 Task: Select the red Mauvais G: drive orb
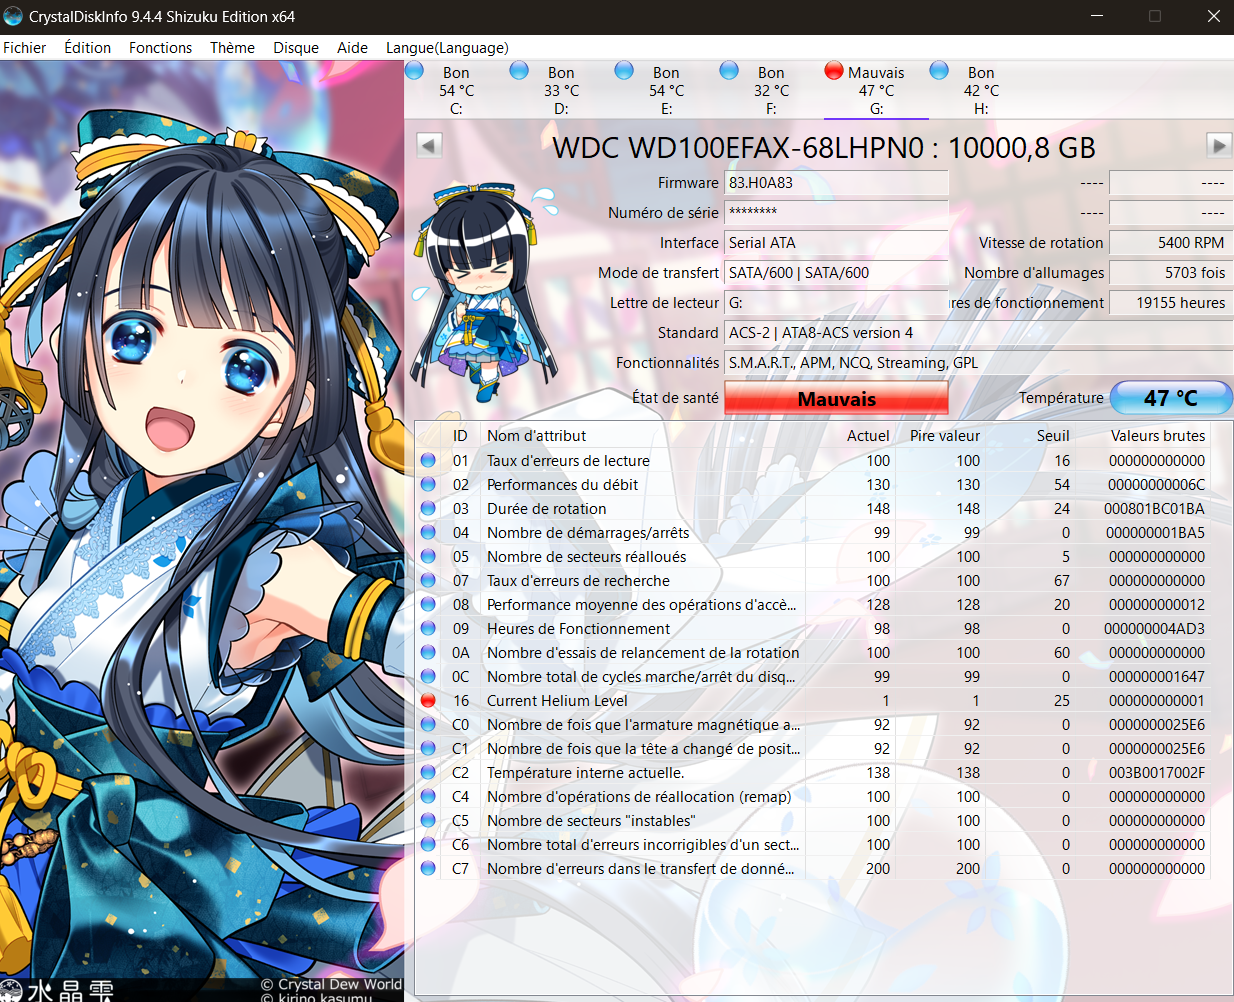tap(834, 70)
